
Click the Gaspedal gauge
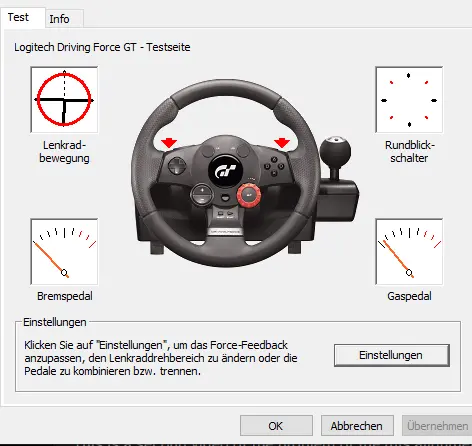pos(409,252)
